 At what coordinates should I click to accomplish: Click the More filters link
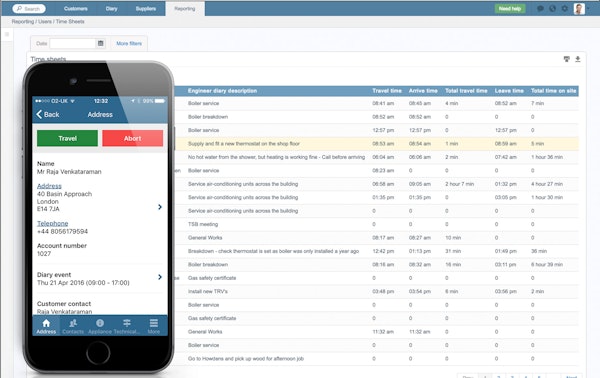click(x=129, y=44)
